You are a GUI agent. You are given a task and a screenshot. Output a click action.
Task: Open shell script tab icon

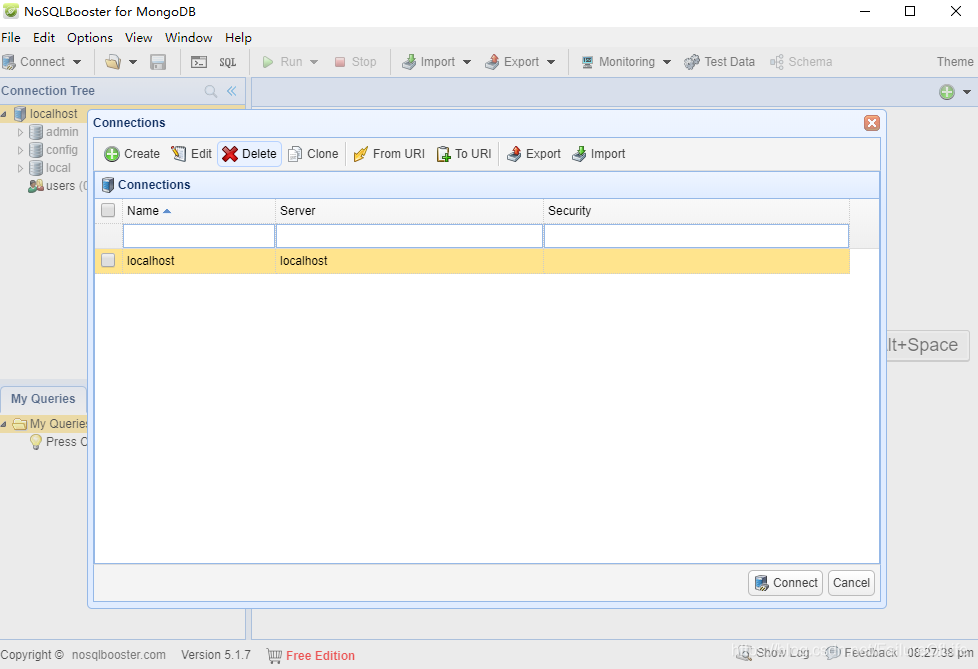[199, 62]
